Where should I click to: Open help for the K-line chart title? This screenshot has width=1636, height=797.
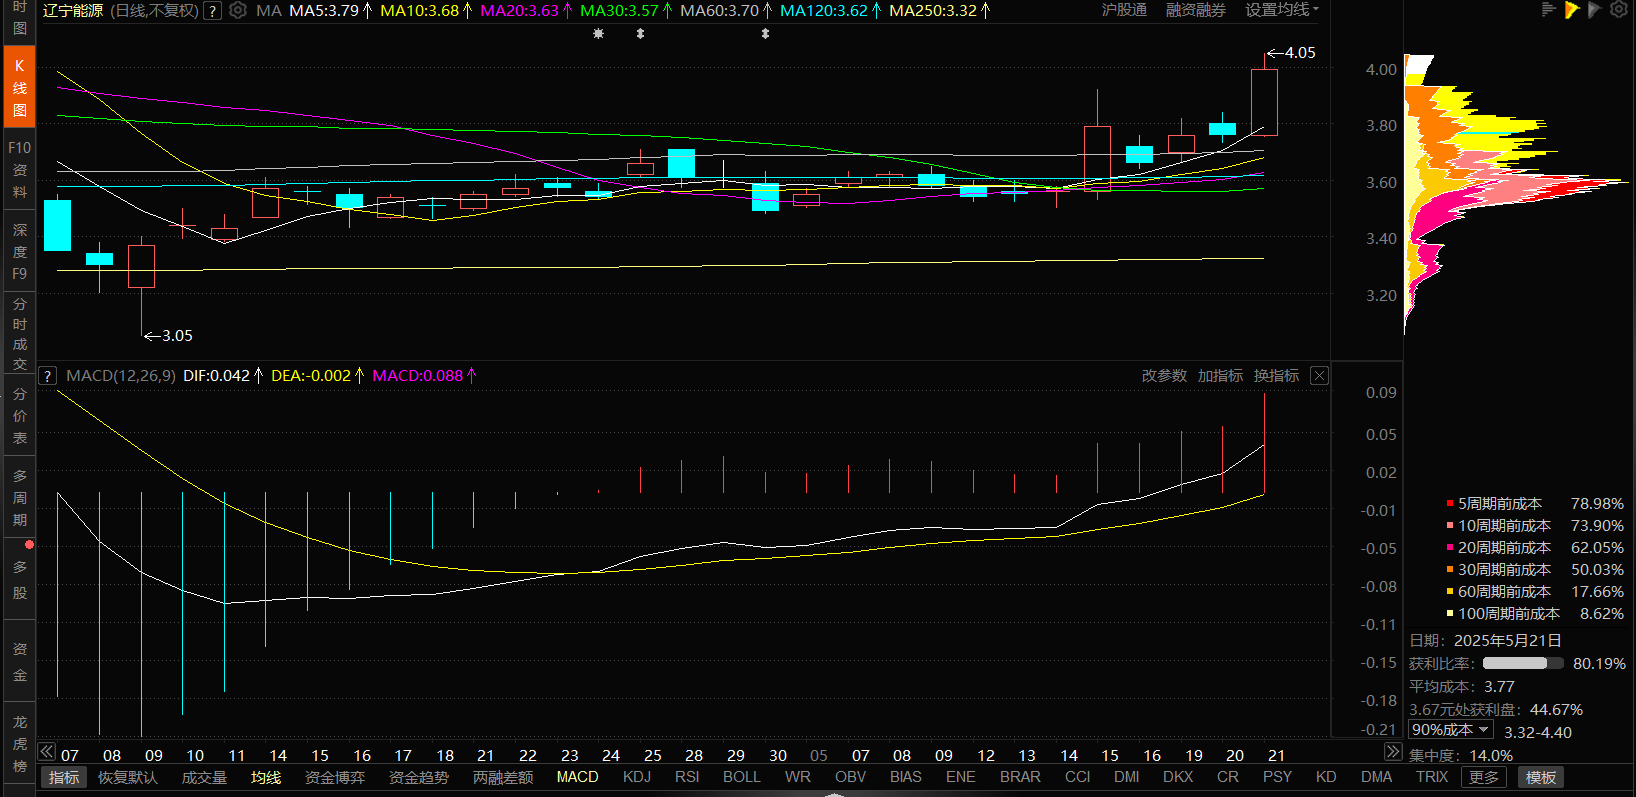click(x=212, y=11)
